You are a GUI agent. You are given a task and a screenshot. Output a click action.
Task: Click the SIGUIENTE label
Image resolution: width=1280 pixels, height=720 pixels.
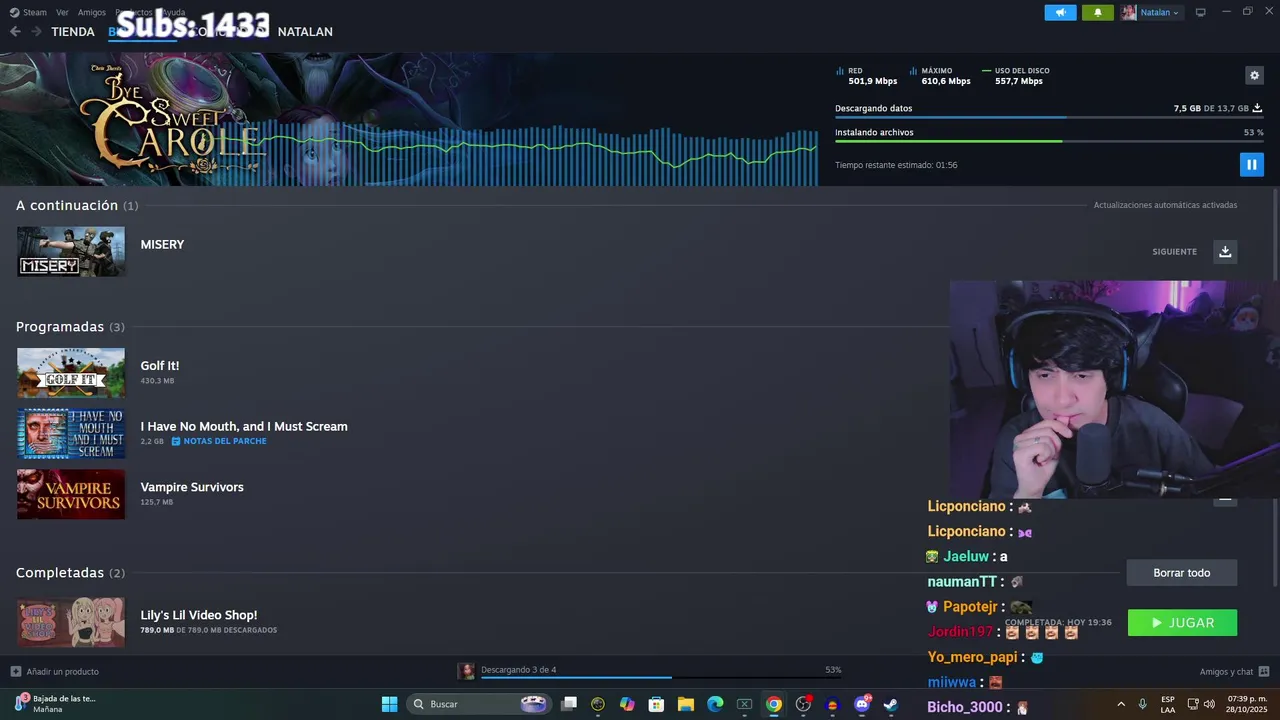point(1174,252)
